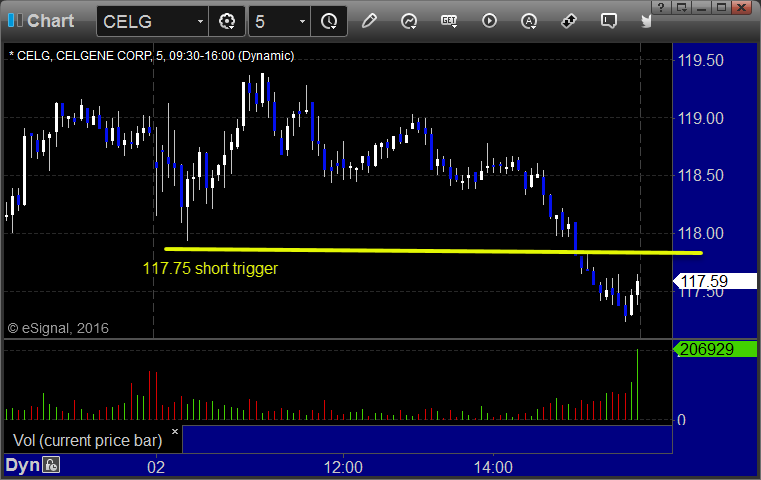Click the window menu monitor icon
The height and width of the screenshot is (480, 761).
click(681, 7)
